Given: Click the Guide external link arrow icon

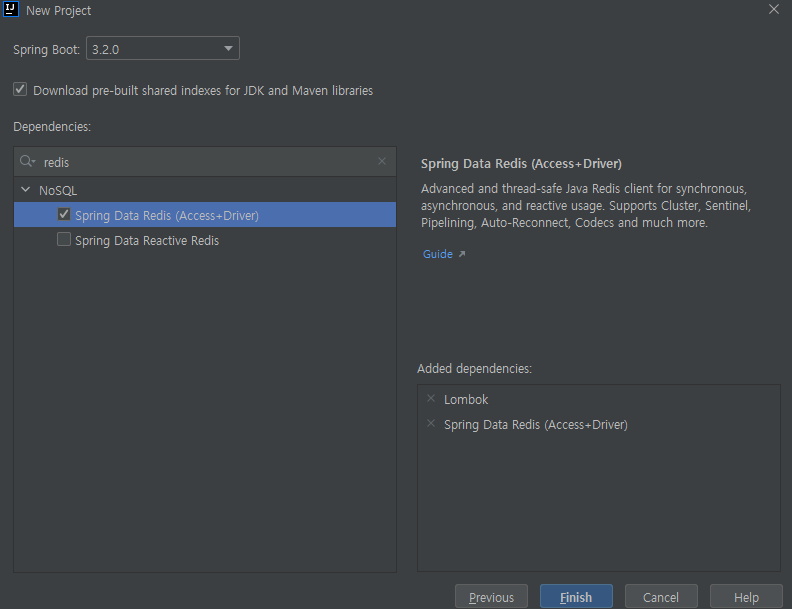Looking at the screenshot, I should click(462, 254).
